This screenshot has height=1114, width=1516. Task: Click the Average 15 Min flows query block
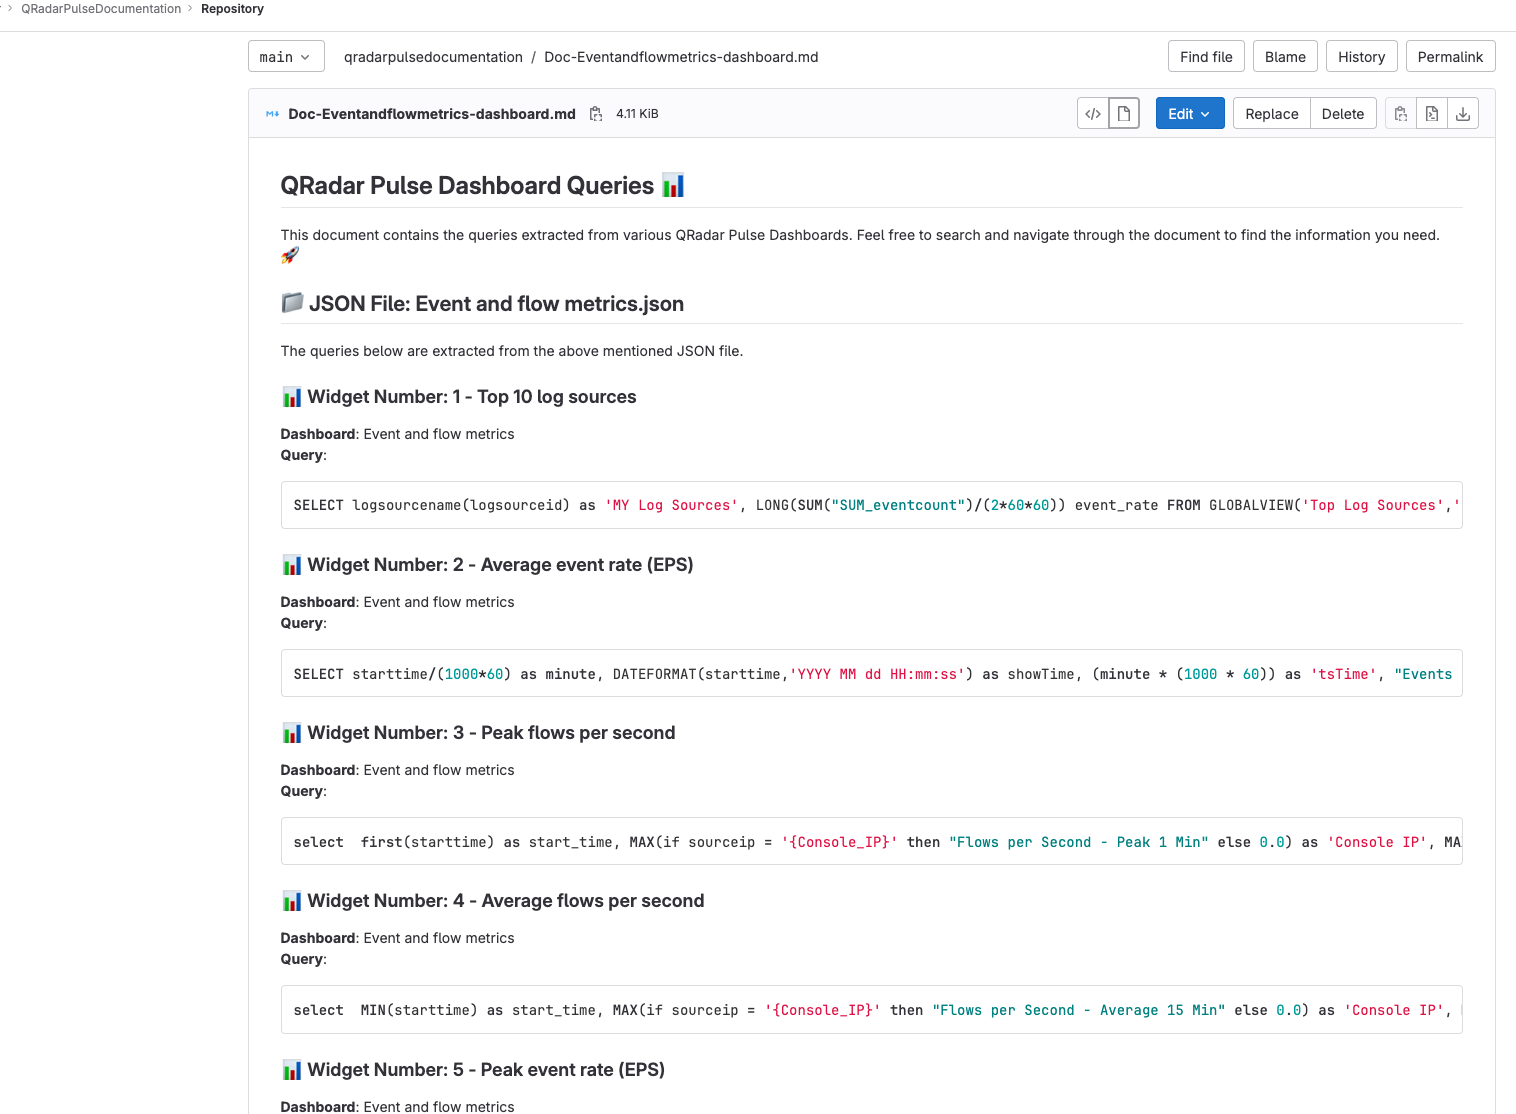tap(871, 1010)
